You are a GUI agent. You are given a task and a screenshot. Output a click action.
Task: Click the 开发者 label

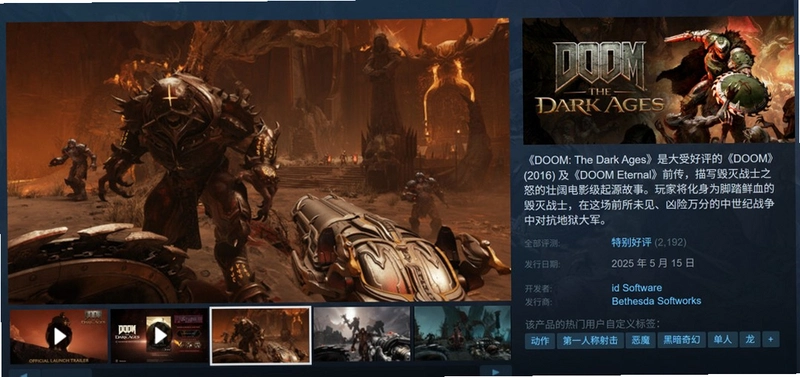(538, 289)
